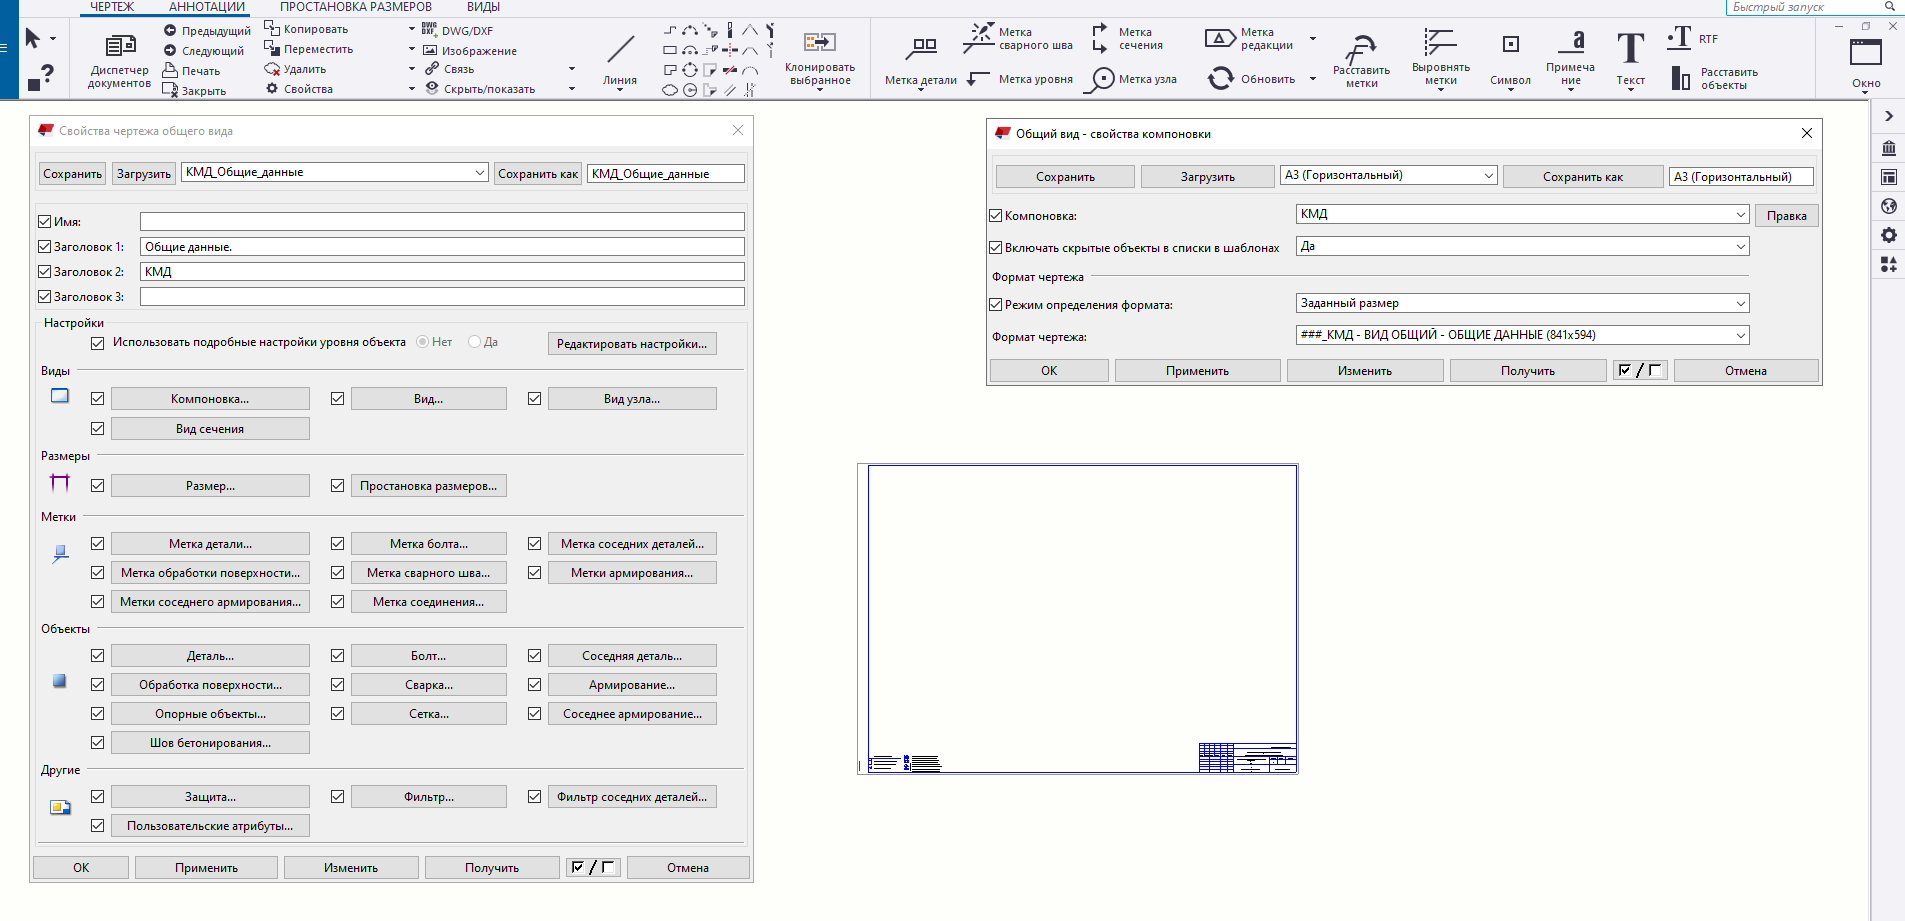The height and width of the screenshot is (921, 1905).
Task: Switch to the АННОТАЦИИ ribbon tab
Action: [207, 7]
